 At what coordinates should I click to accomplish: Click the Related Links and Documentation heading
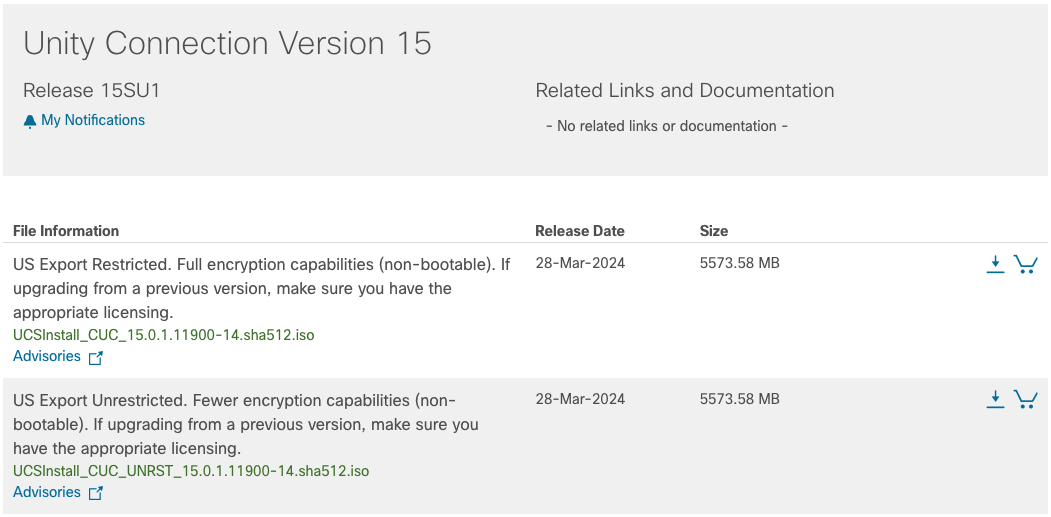click(685, 91)
